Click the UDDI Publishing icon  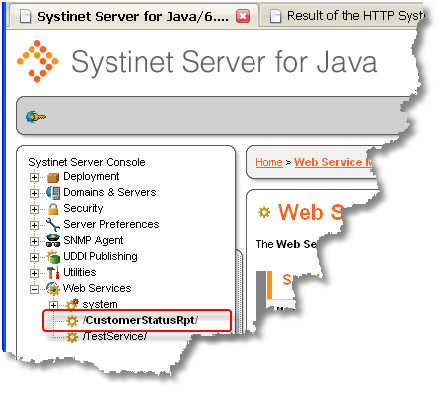click(53, 257)
